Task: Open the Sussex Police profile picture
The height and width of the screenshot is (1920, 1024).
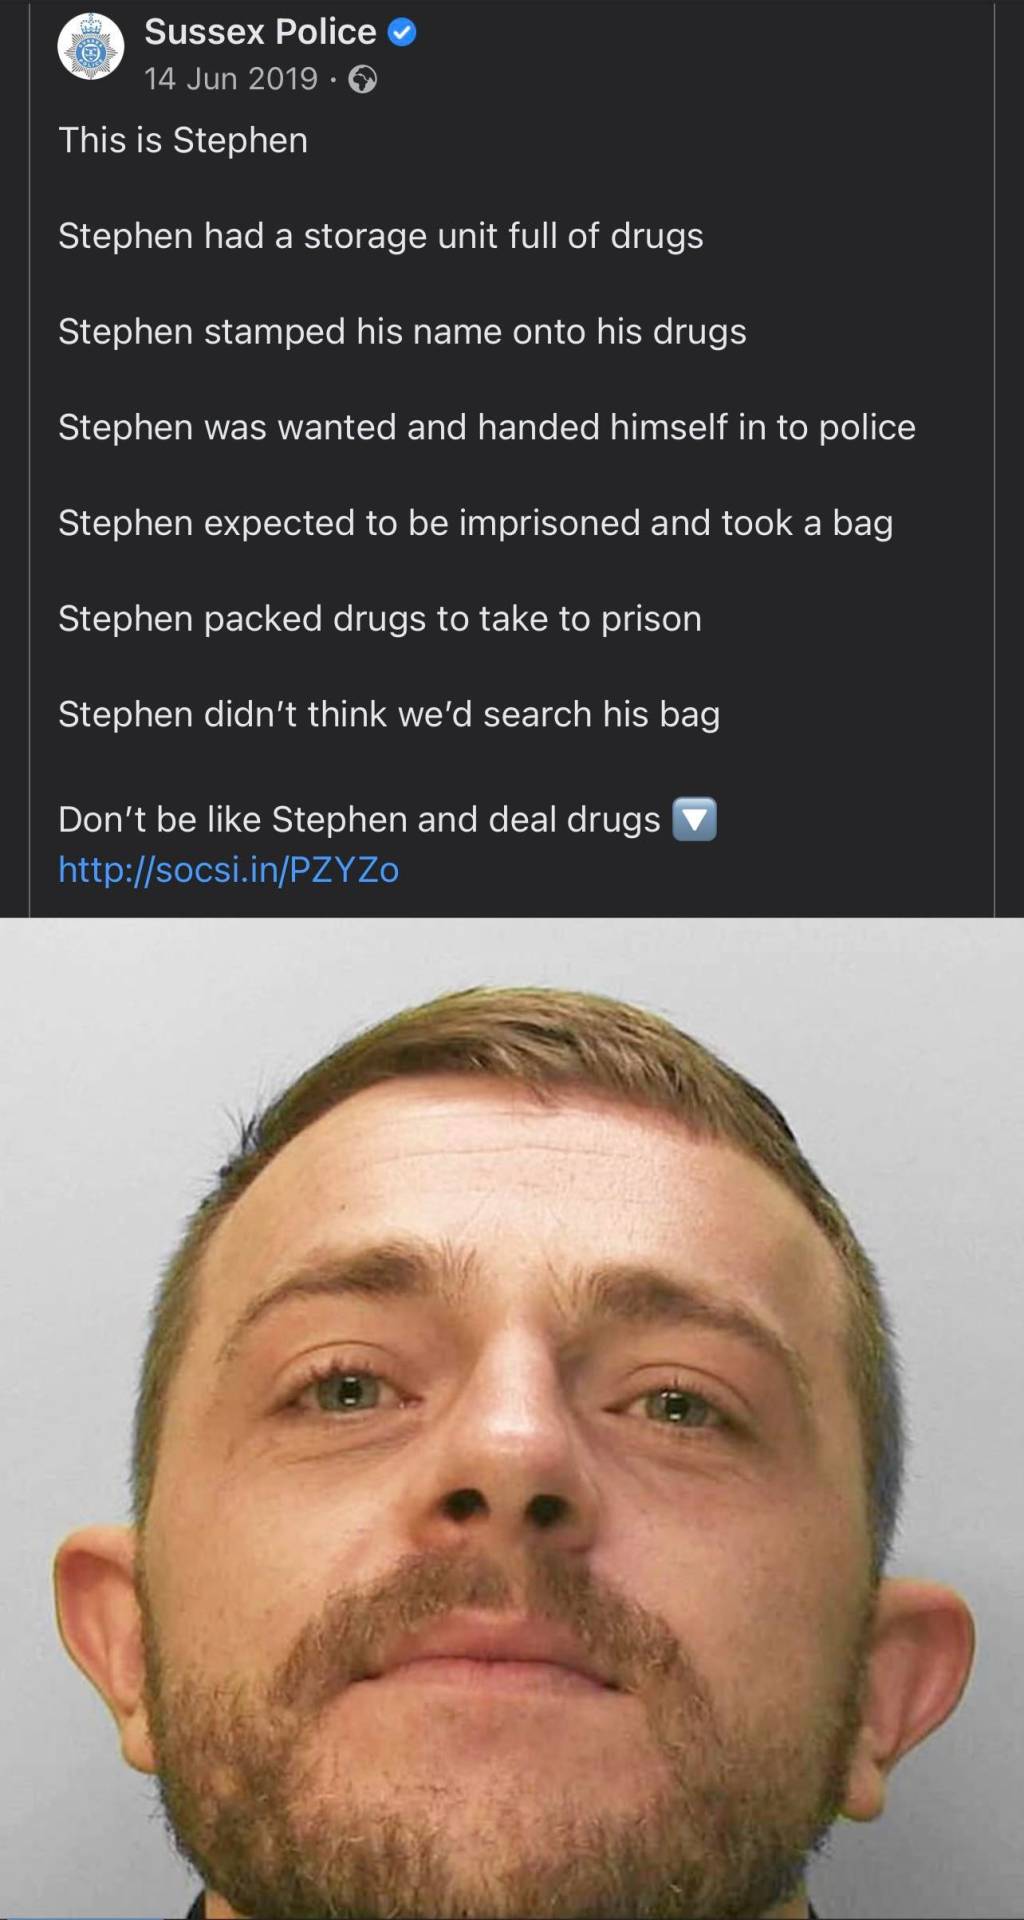Action: pyautogui.click(x=91, y=46)
